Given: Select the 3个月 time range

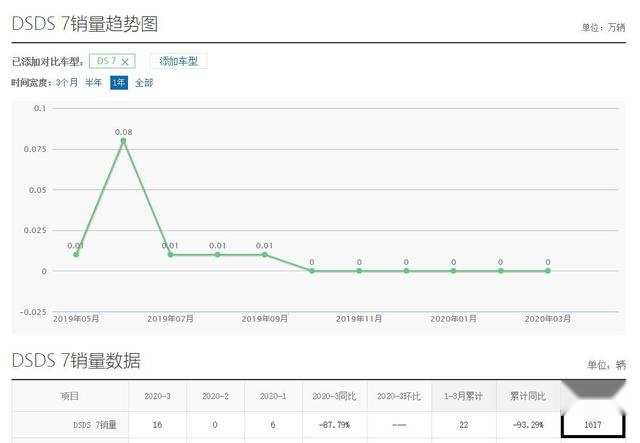Looking at the screenshot, I should [67, 82].
